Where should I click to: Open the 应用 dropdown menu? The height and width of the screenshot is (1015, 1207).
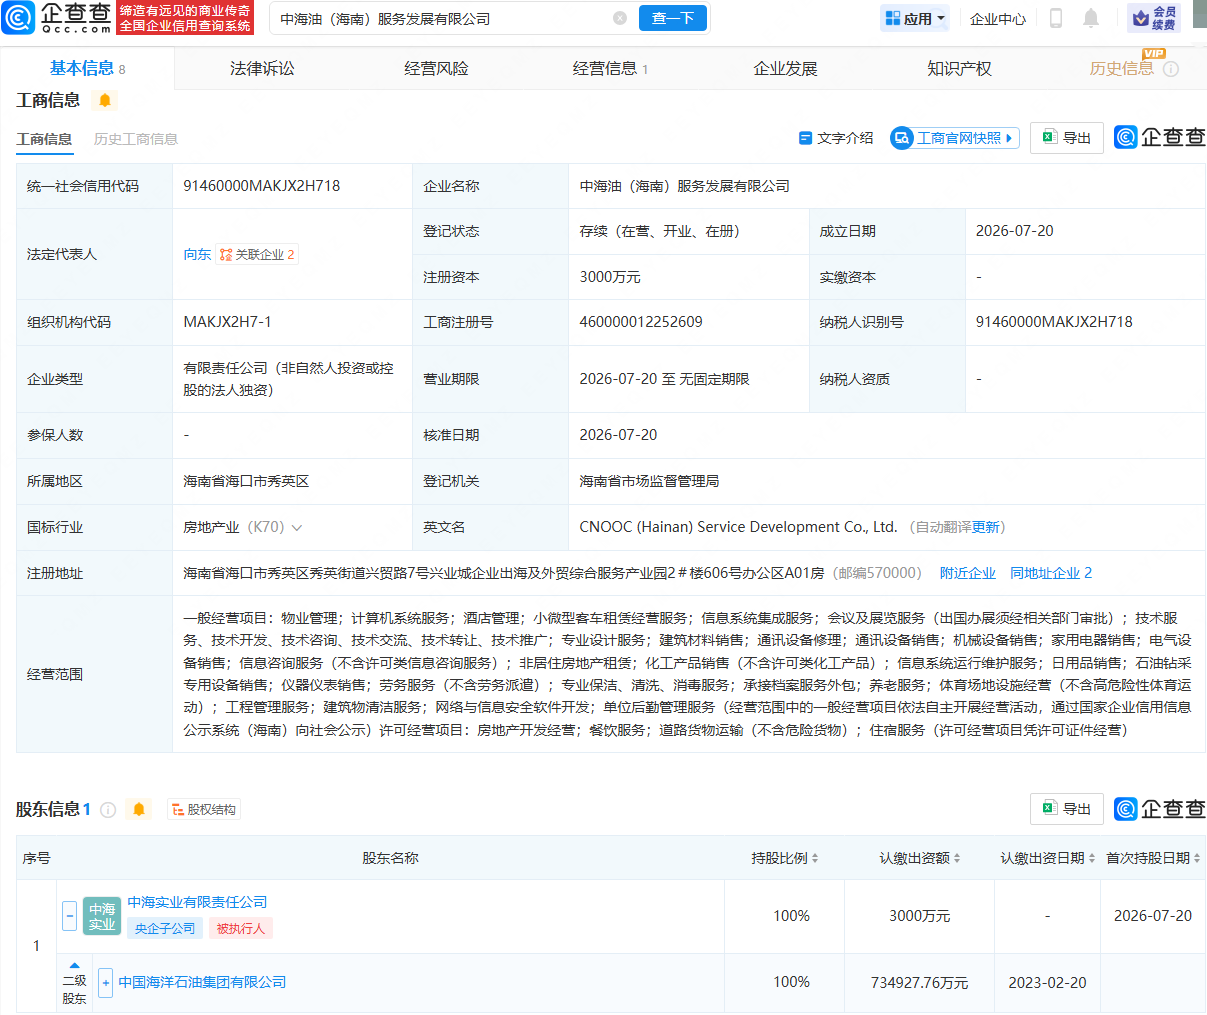pyautogui.click(x=916, y=18)
